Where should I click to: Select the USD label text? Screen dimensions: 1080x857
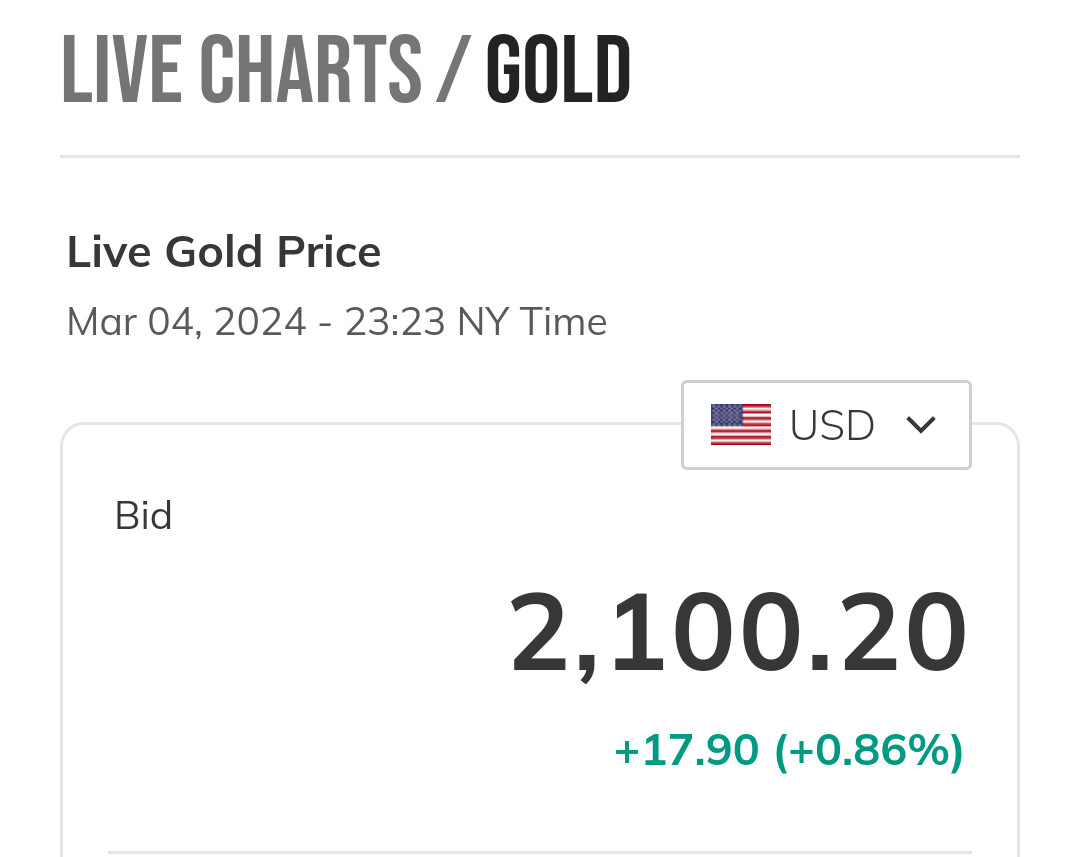pyautogui.click(x=832, y=425)
